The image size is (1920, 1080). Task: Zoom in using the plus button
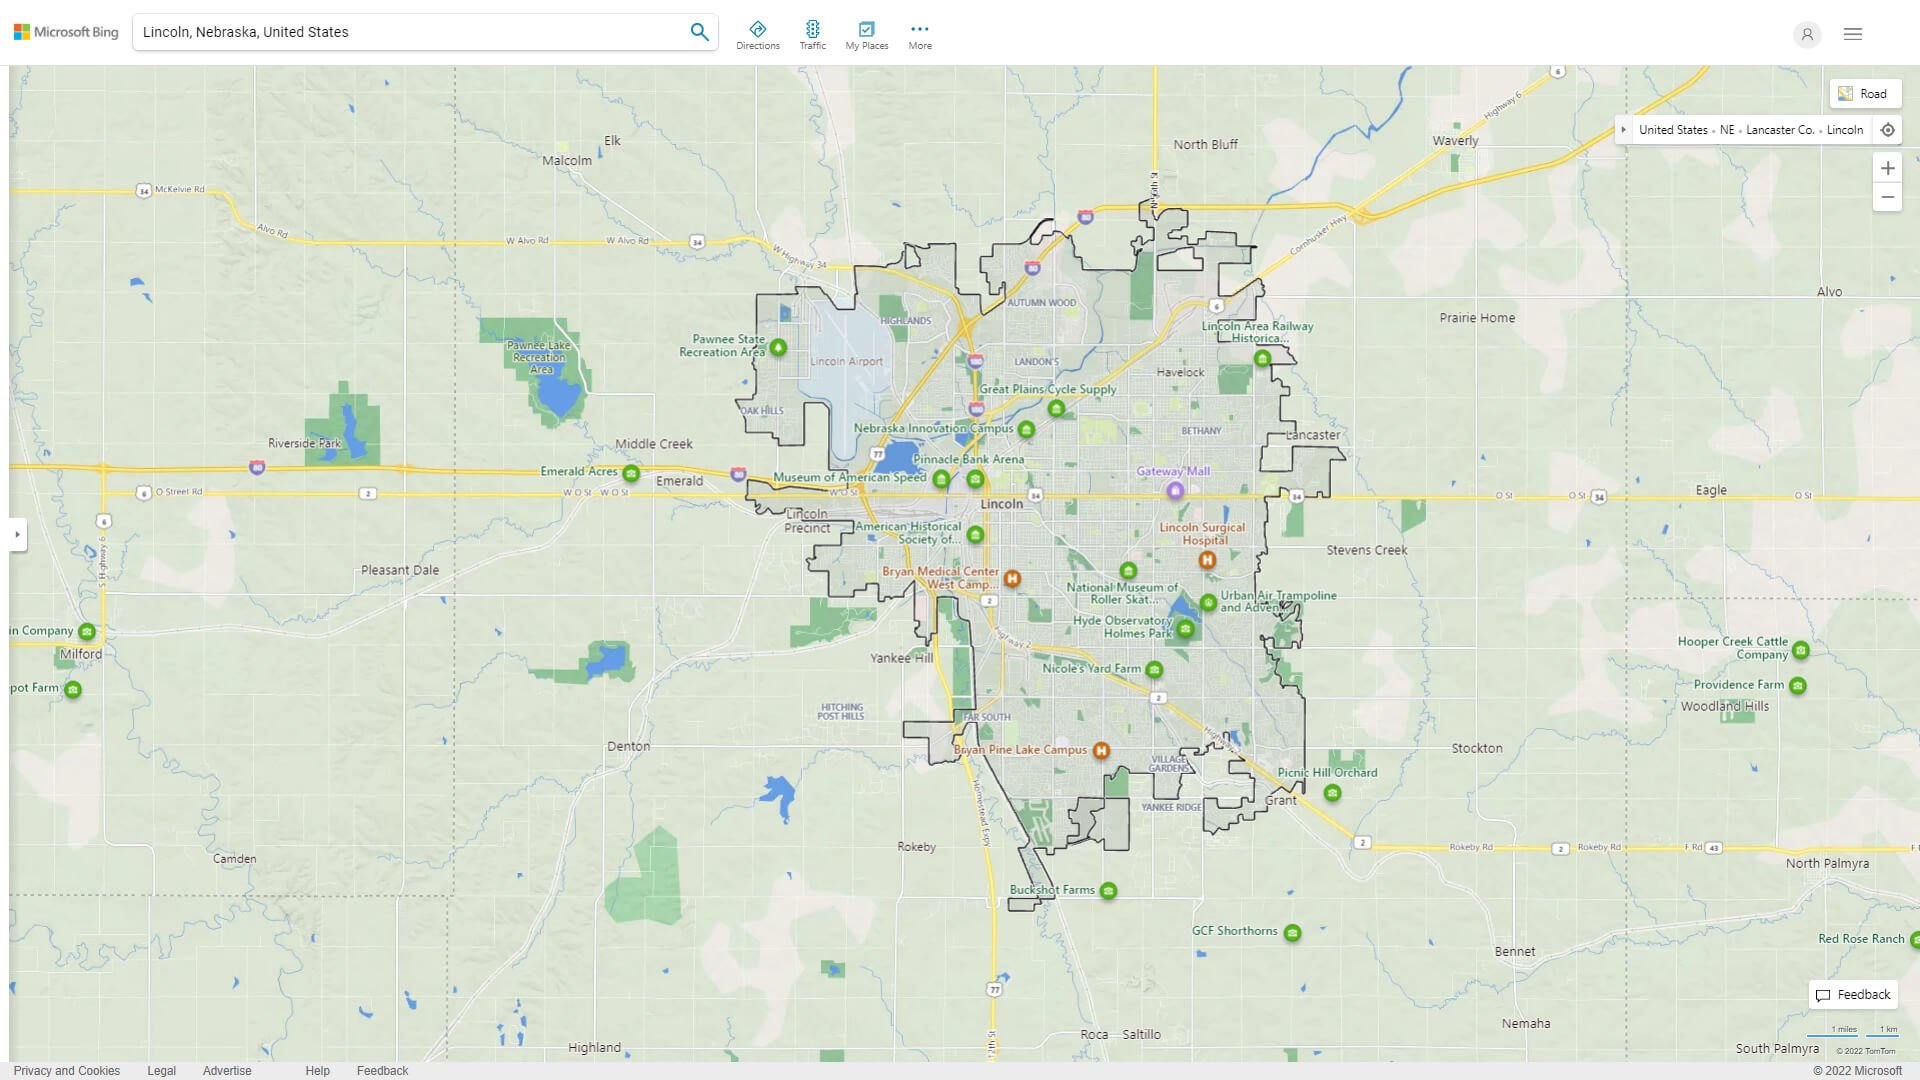1888,168
